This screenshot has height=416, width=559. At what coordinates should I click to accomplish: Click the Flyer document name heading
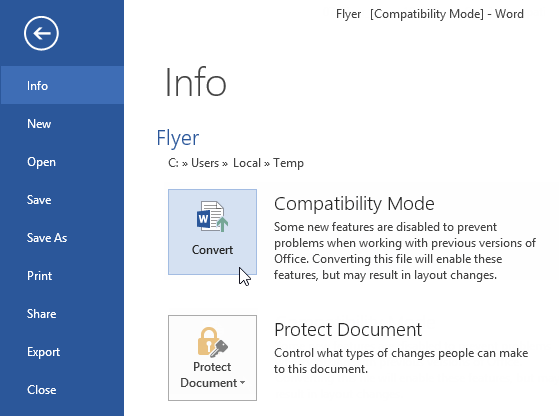[178, 138]
